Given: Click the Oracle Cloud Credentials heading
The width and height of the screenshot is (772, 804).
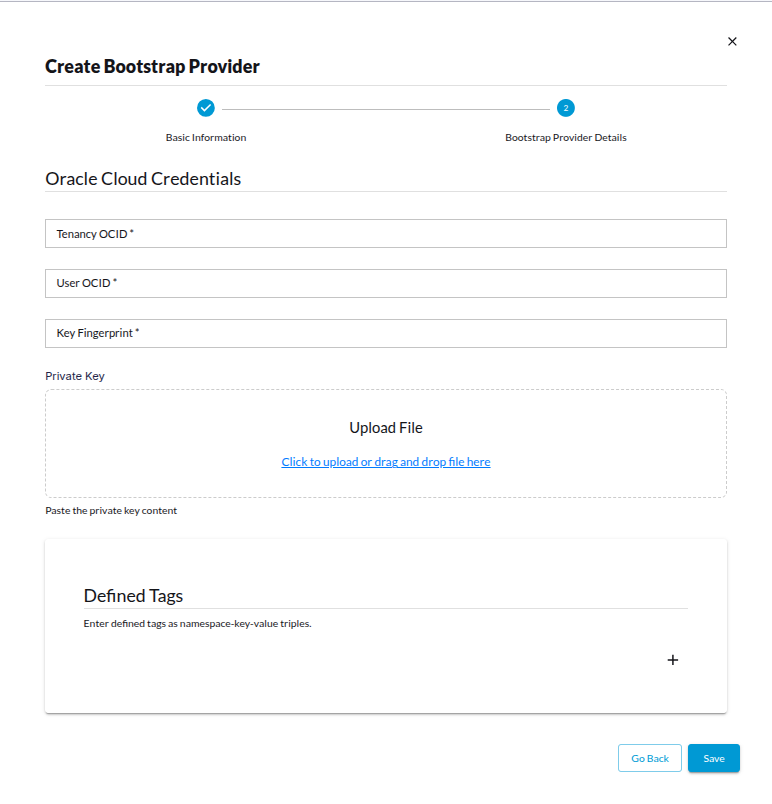Looking at the screenshot, I should (x=142, y=178).
